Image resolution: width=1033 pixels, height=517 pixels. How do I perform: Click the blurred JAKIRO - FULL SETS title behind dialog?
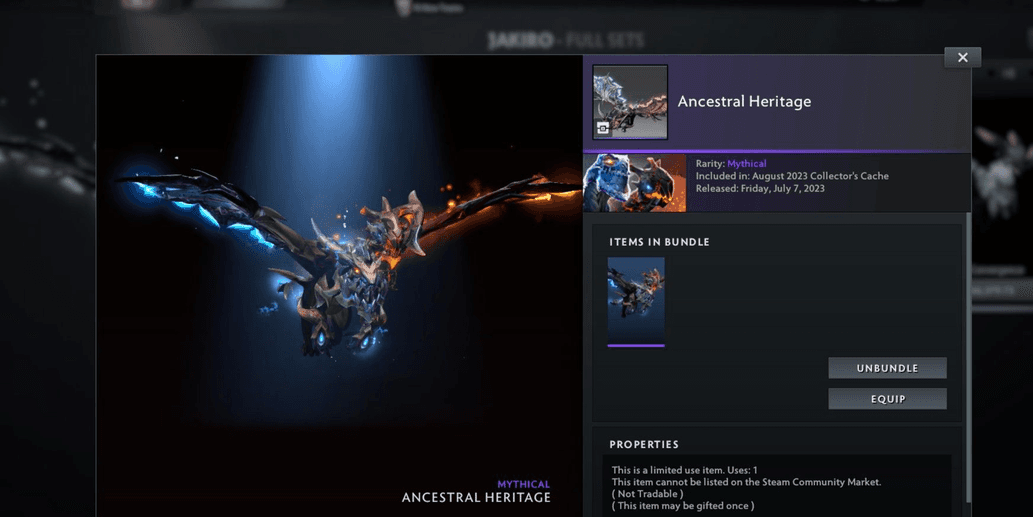(565, 40)
